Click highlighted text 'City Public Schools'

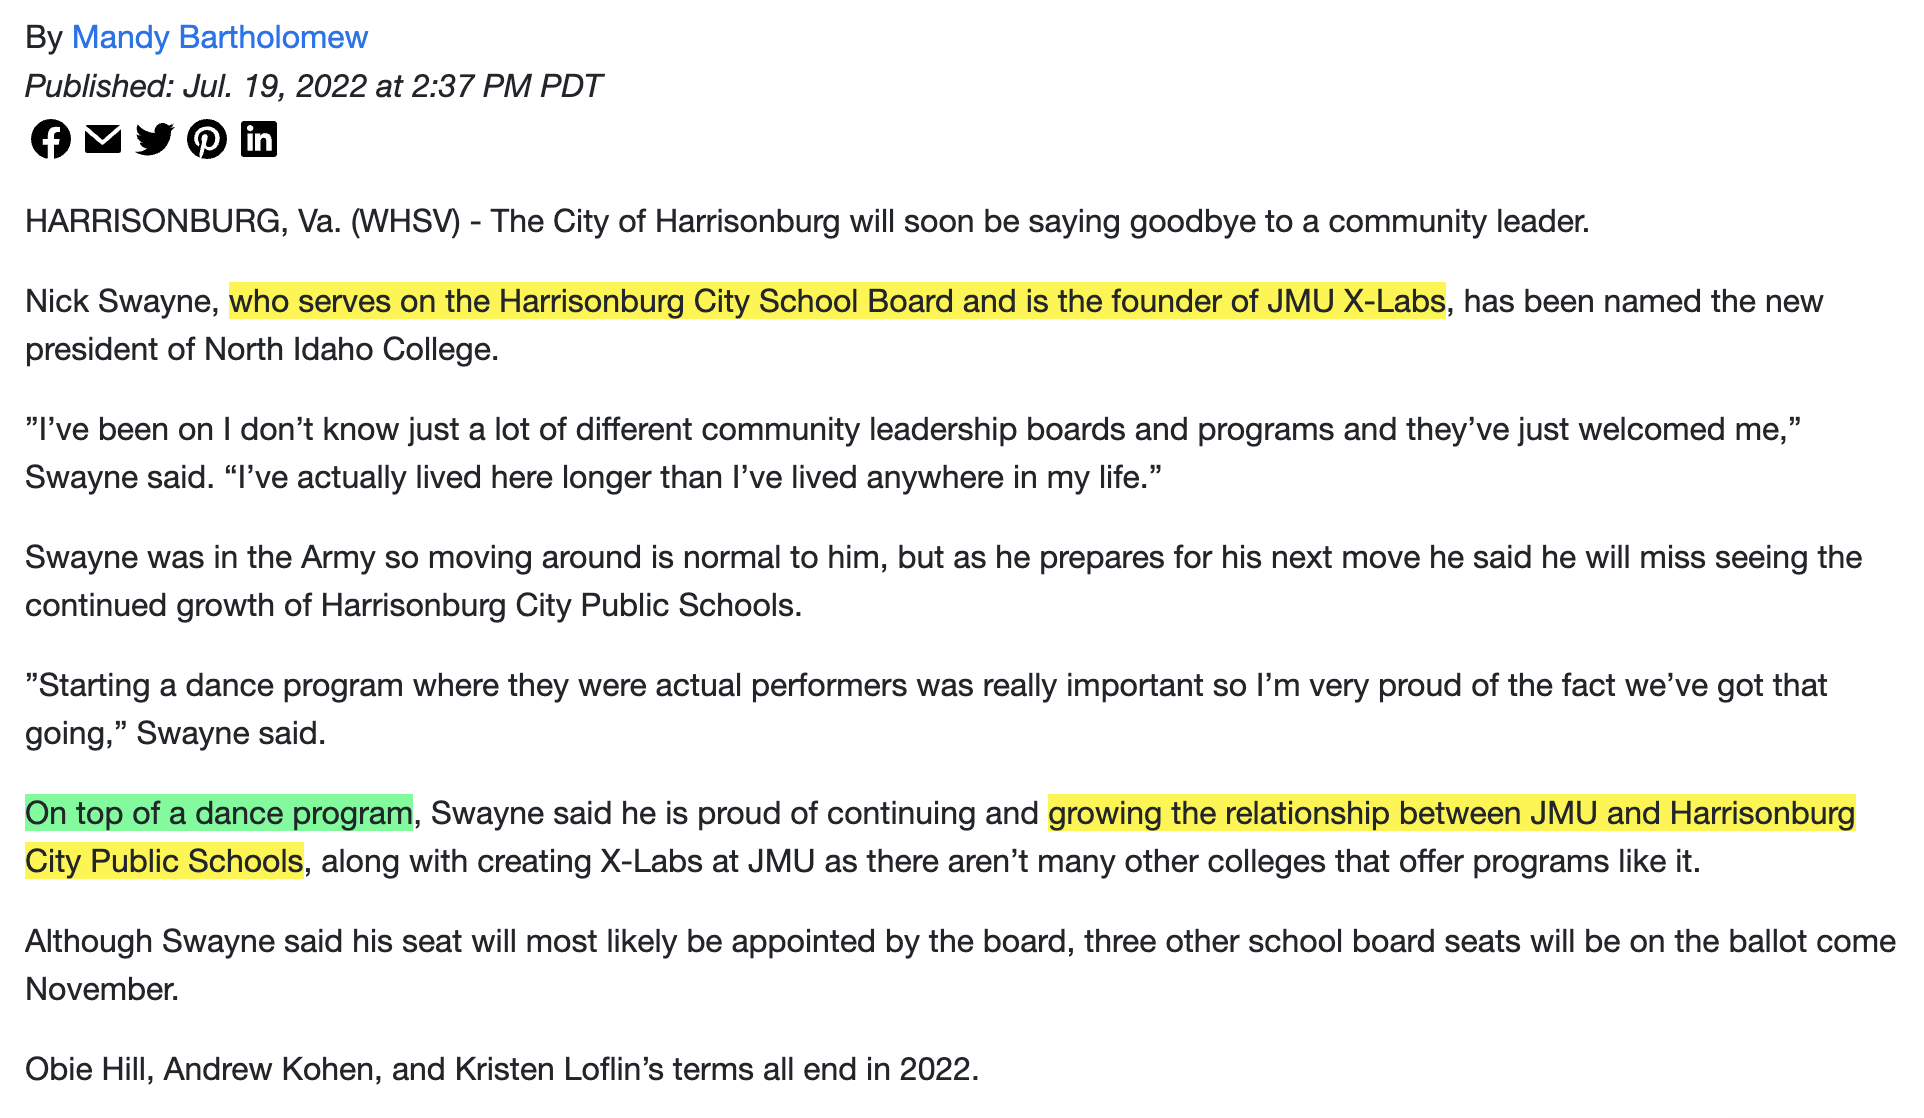(x=164, y=861)
